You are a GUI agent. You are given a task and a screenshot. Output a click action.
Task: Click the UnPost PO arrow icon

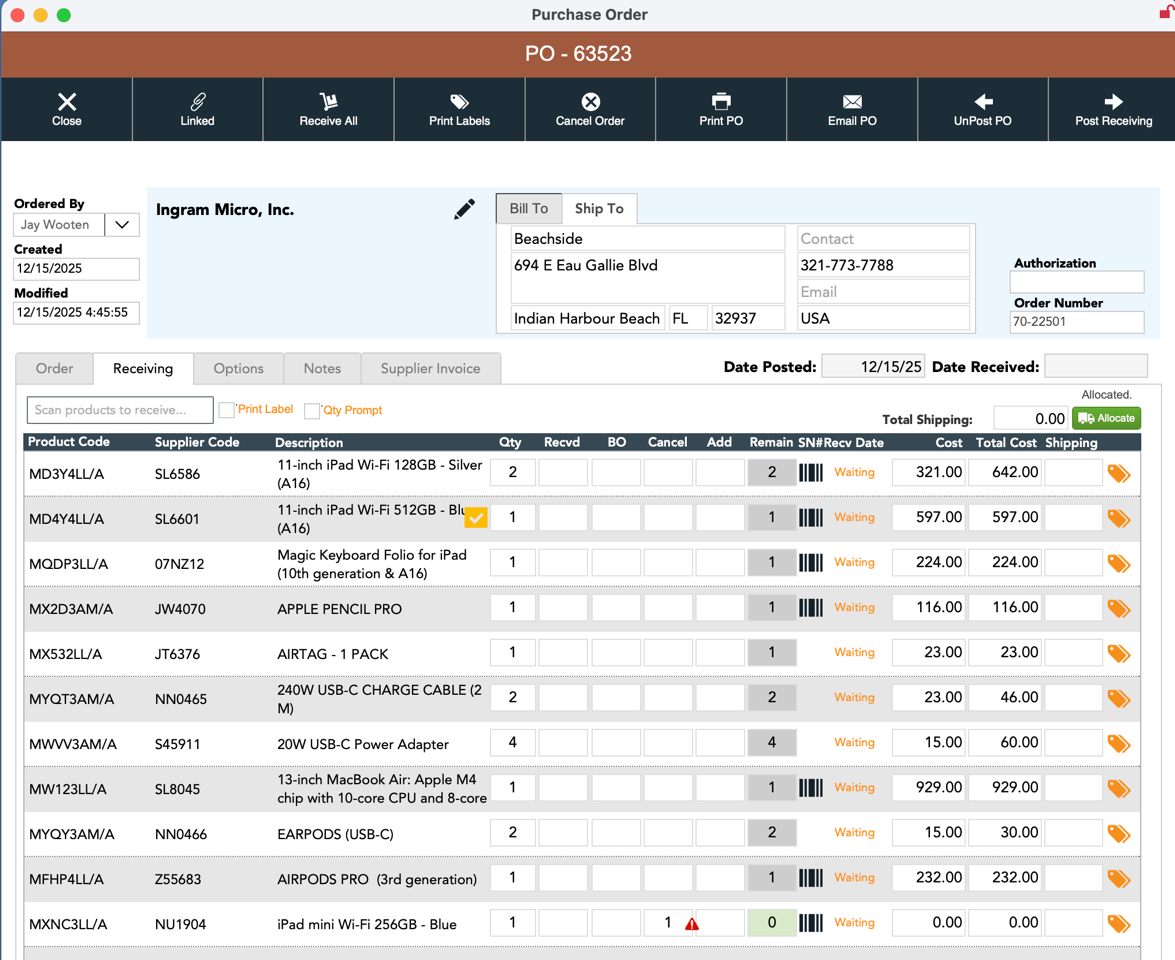pyautogui.click(x=983, y=102)
